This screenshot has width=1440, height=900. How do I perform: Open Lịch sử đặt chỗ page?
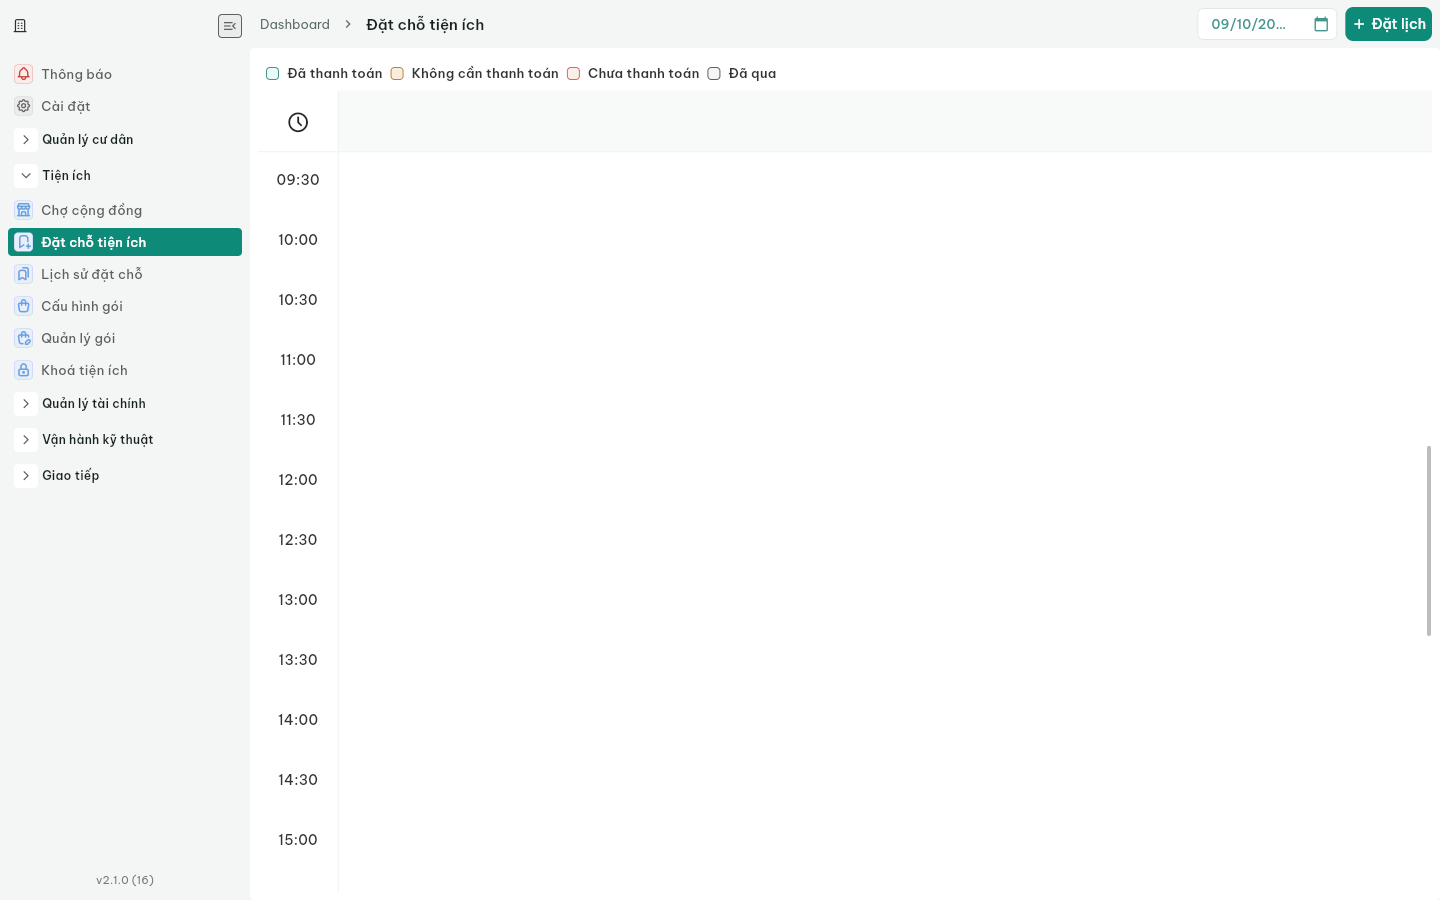[x=125, y=274]
